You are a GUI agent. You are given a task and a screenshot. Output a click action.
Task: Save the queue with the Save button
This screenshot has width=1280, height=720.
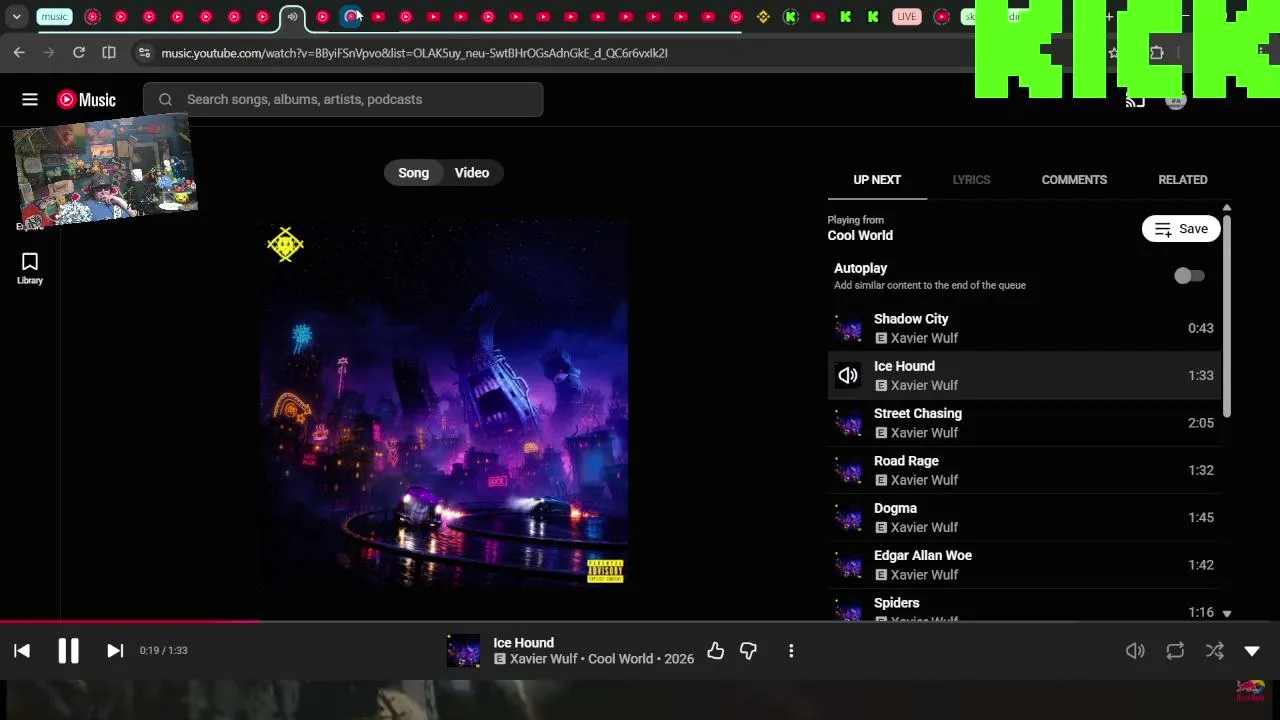1181,229
